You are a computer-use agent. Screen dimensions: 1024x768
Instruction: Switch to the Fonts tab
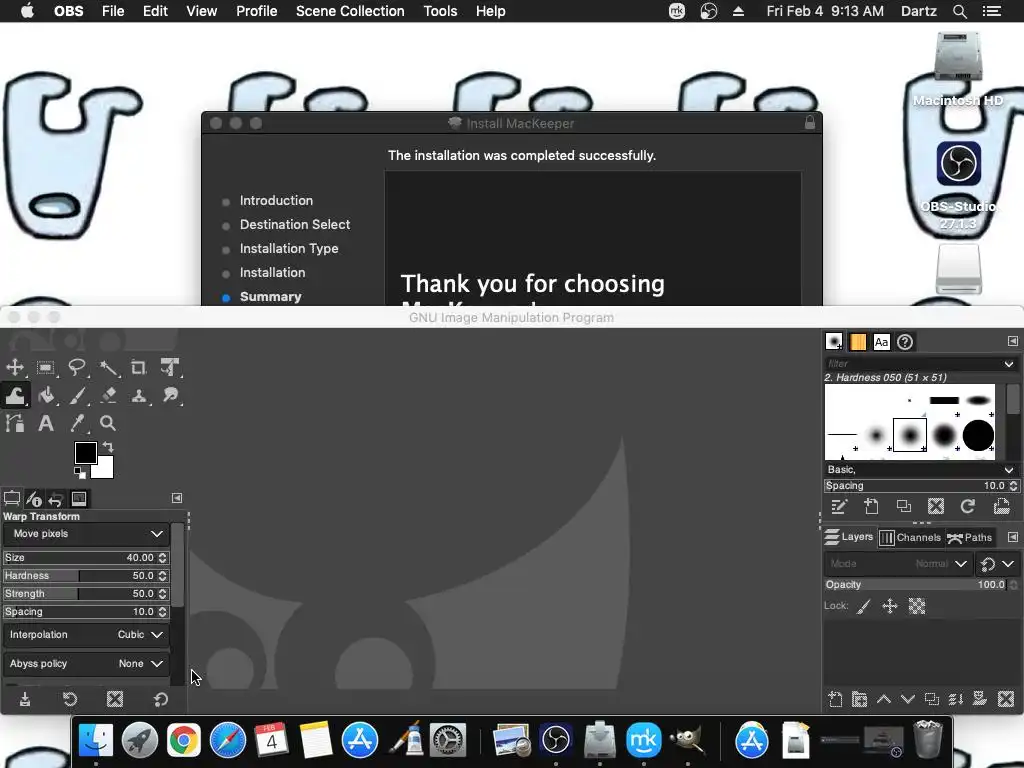tap(882, 342)
